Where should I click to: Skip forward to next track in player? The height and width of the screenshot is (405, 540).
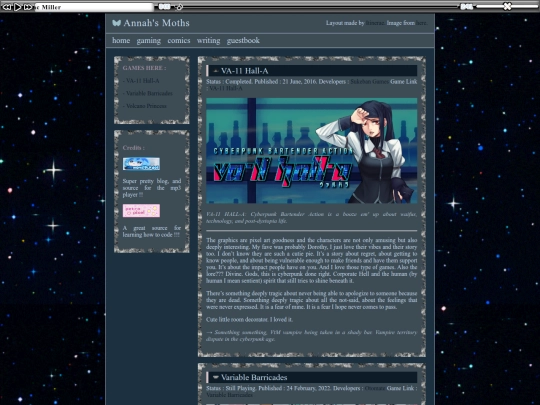pyautogui.click(x=28, y=7)
